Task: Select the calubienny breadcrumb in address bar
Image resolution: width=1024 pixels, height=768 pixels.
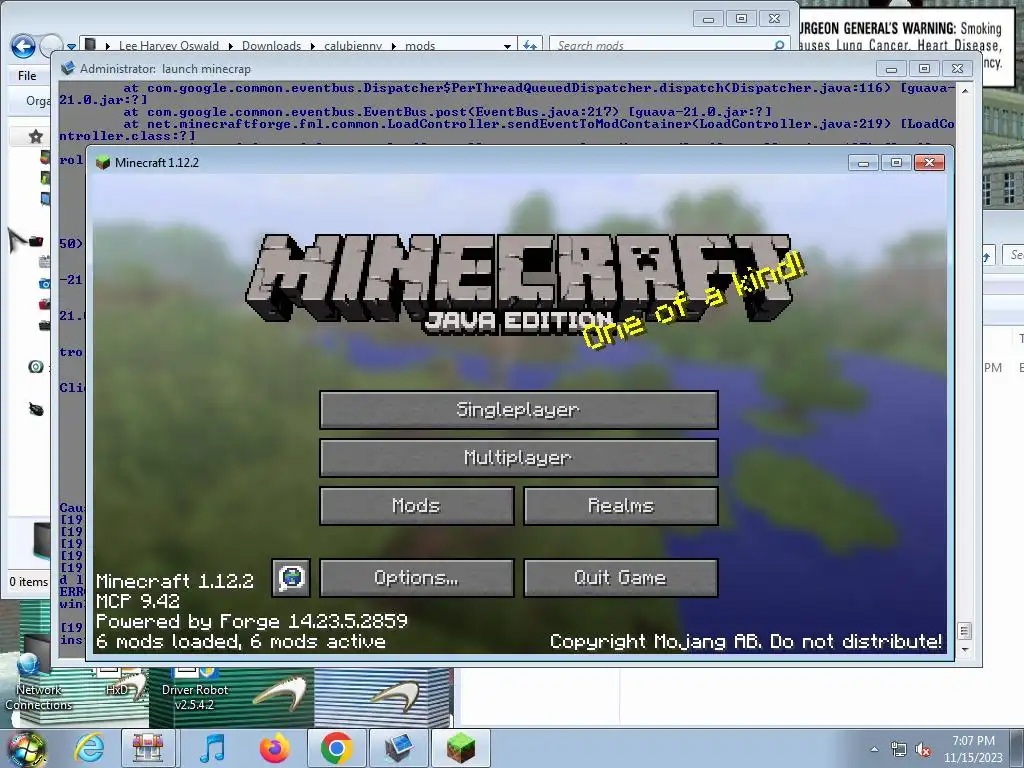Action: coord(353,46)
